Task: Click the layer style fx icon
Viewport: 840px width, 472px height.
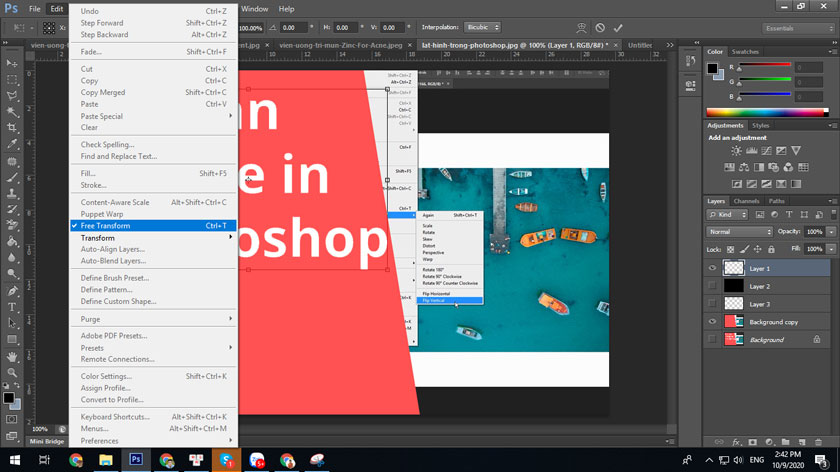Action: [x=736, y=442]
